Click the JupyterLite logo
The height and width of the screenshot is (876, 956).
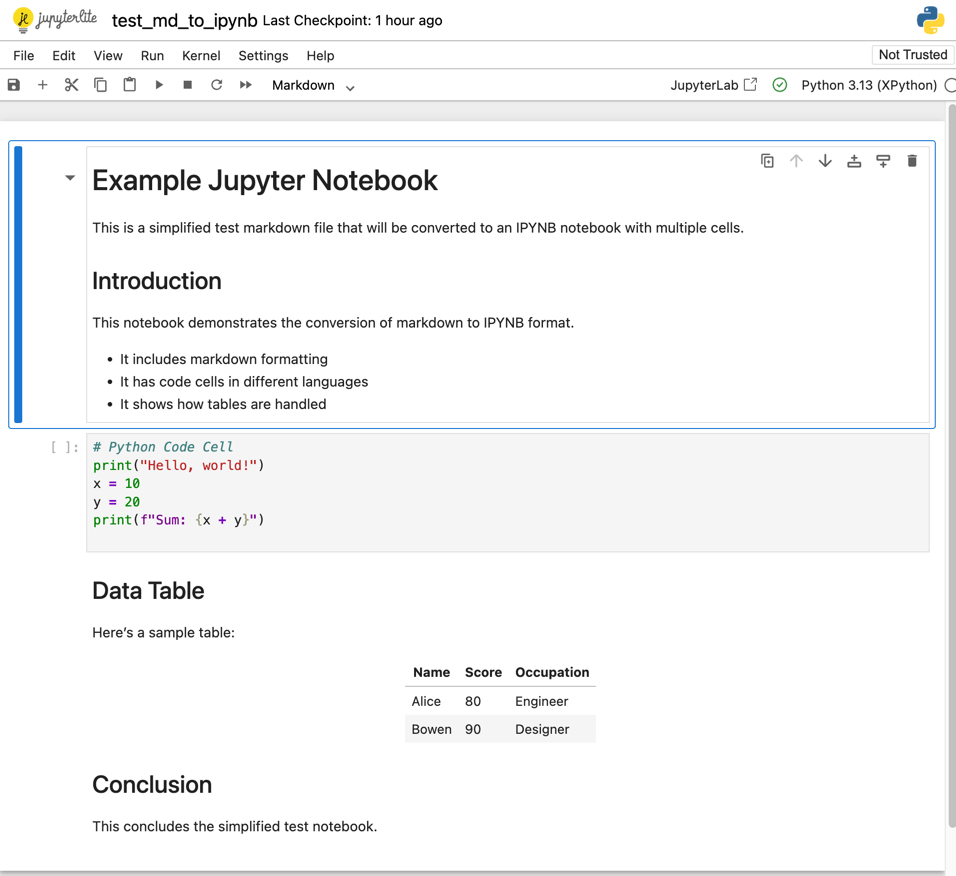55,20
